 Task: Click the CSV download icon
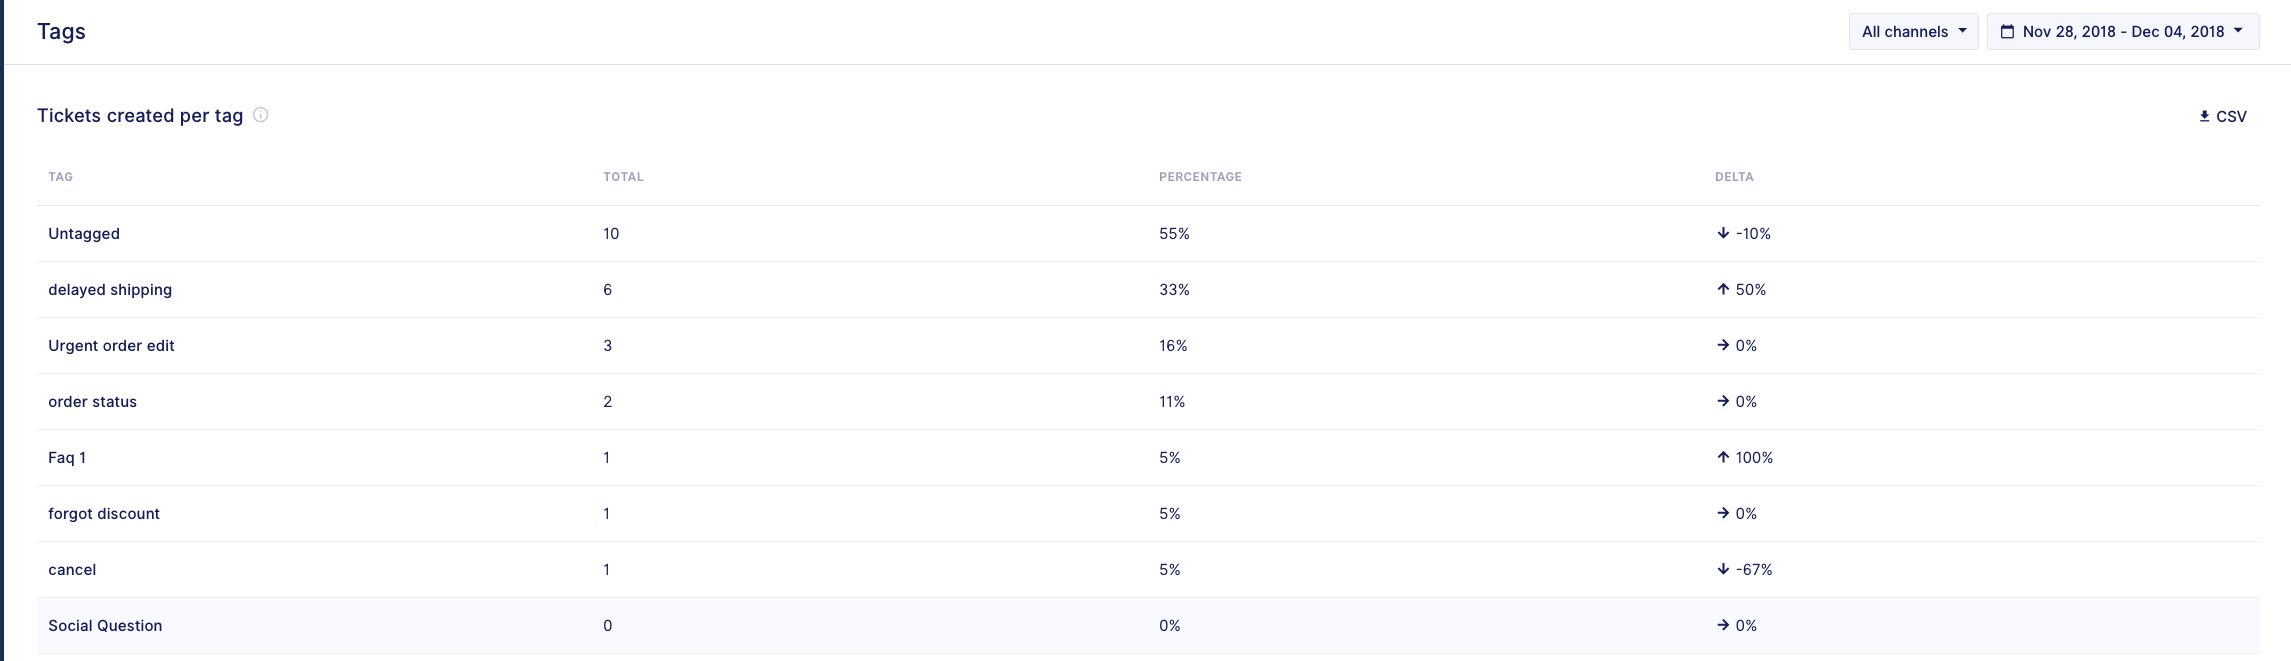(2204, 117)
